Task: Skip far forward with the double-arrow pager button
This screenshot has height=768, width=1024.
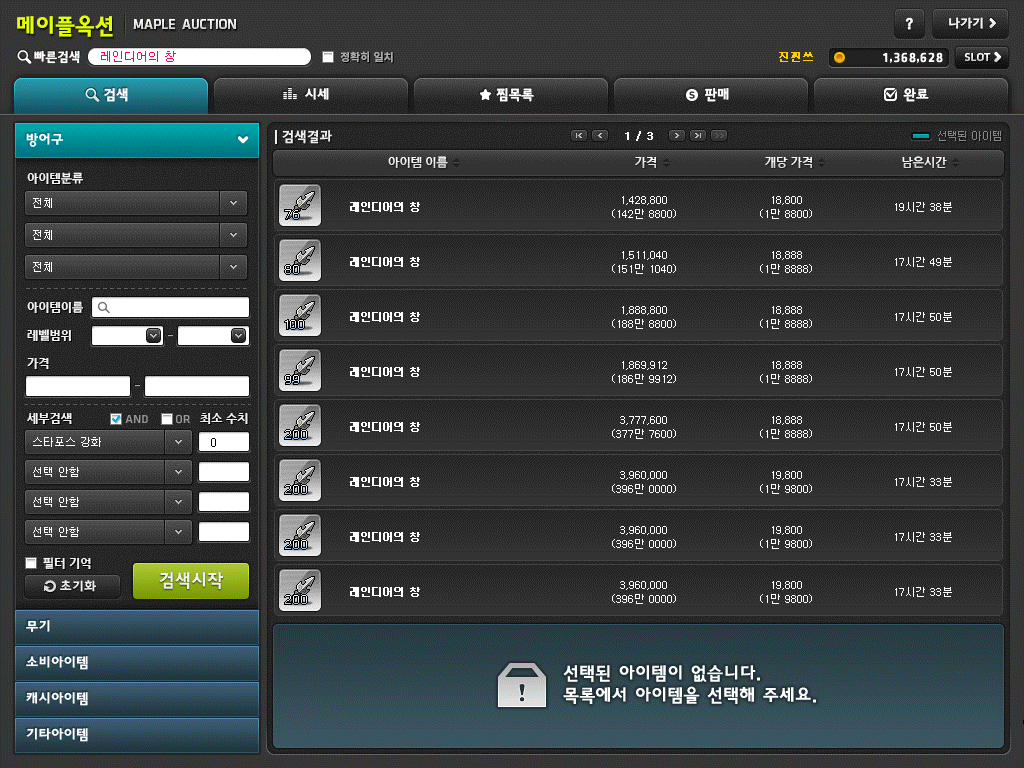Action: 719,136
